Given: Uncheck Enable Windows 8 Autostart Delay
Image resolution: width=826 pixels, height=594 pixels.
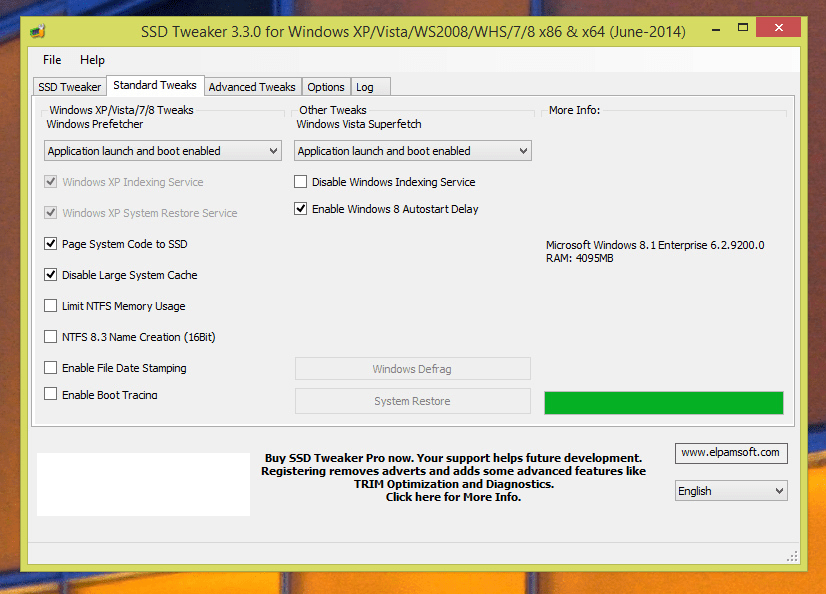Looking at the screenshot, I should click(x=301, y=209).
